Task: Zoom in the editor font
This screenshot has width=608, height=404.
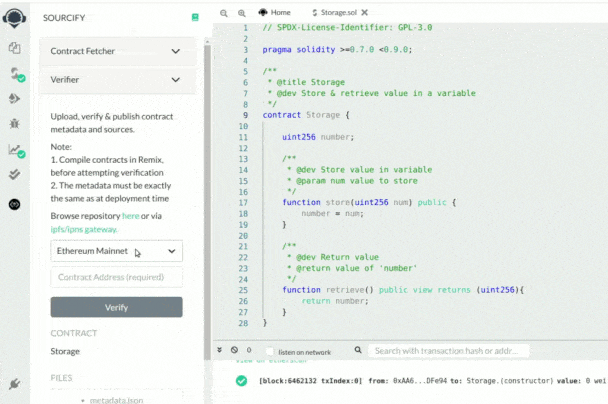Action: (x=243, y=12)
